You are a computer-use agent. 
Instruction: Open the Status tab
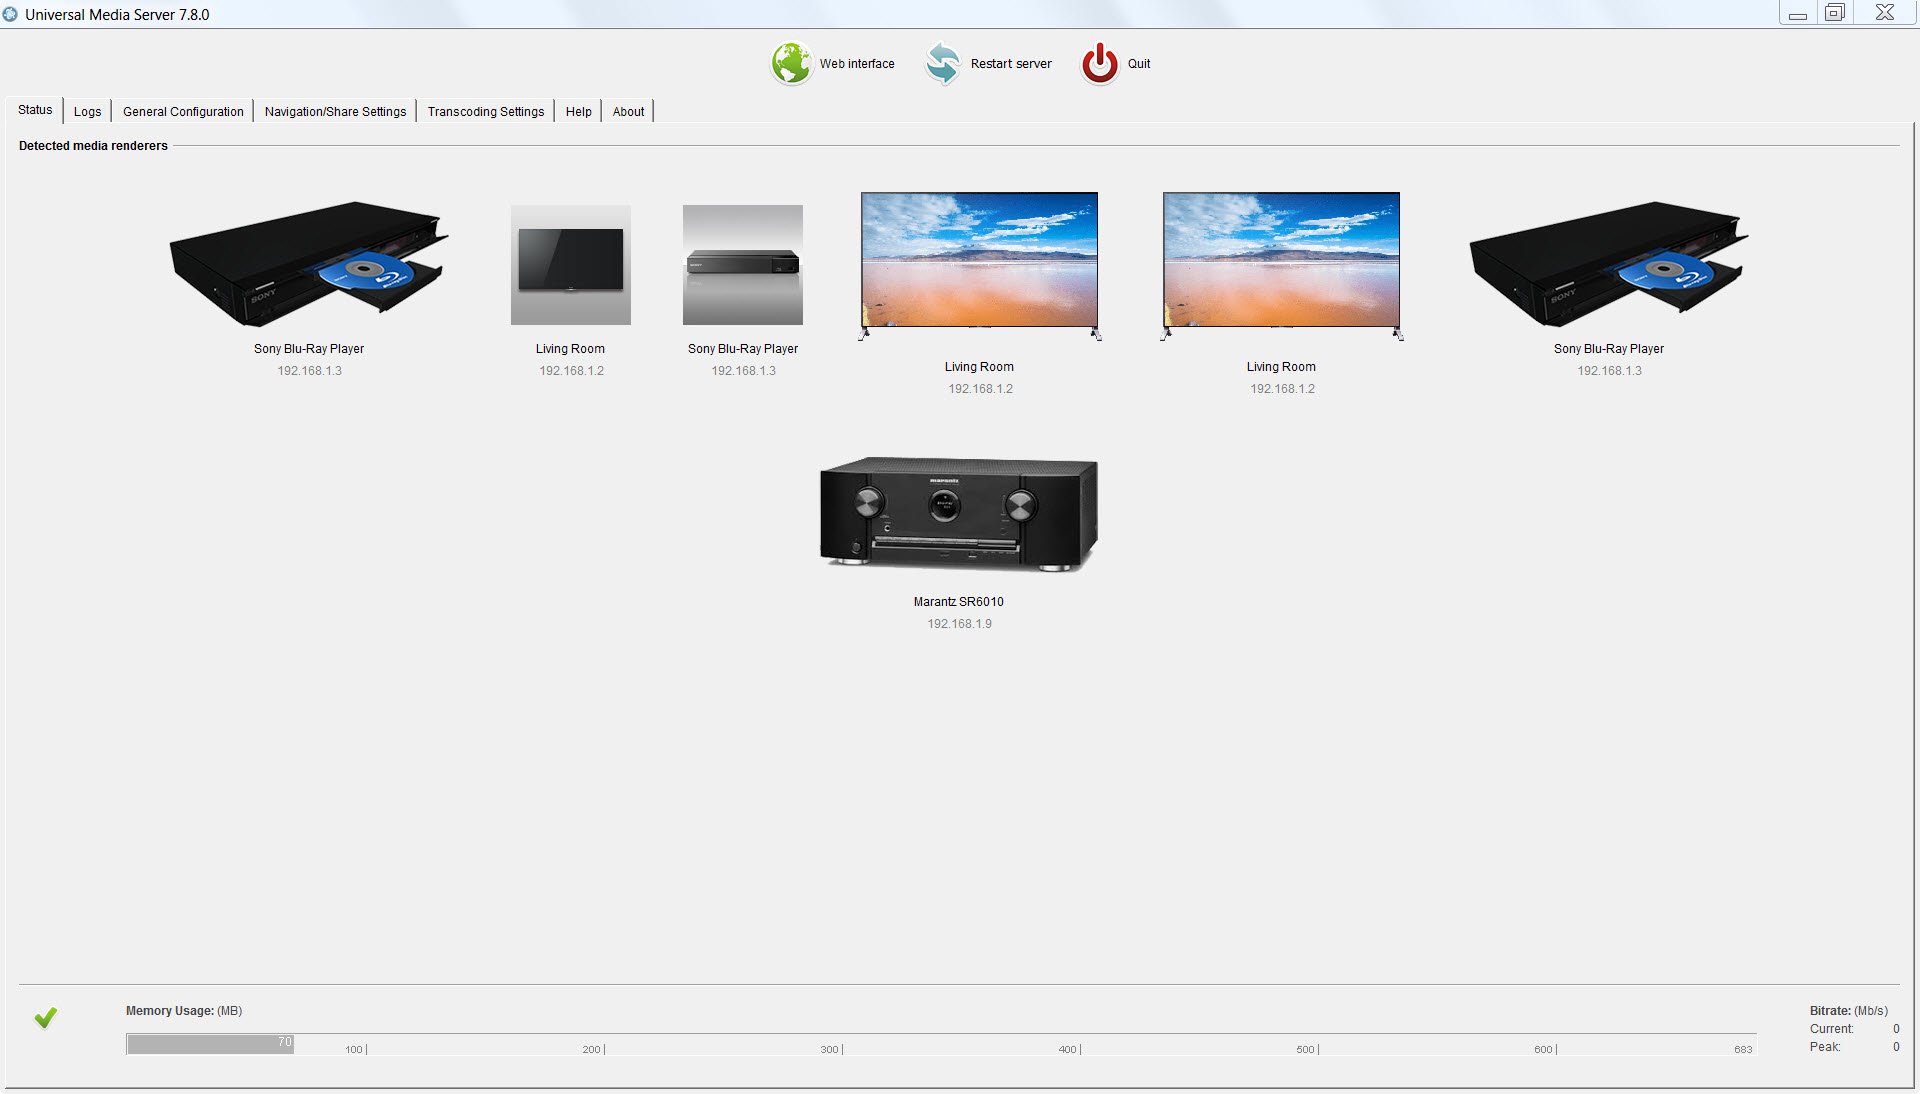[35, 110]
